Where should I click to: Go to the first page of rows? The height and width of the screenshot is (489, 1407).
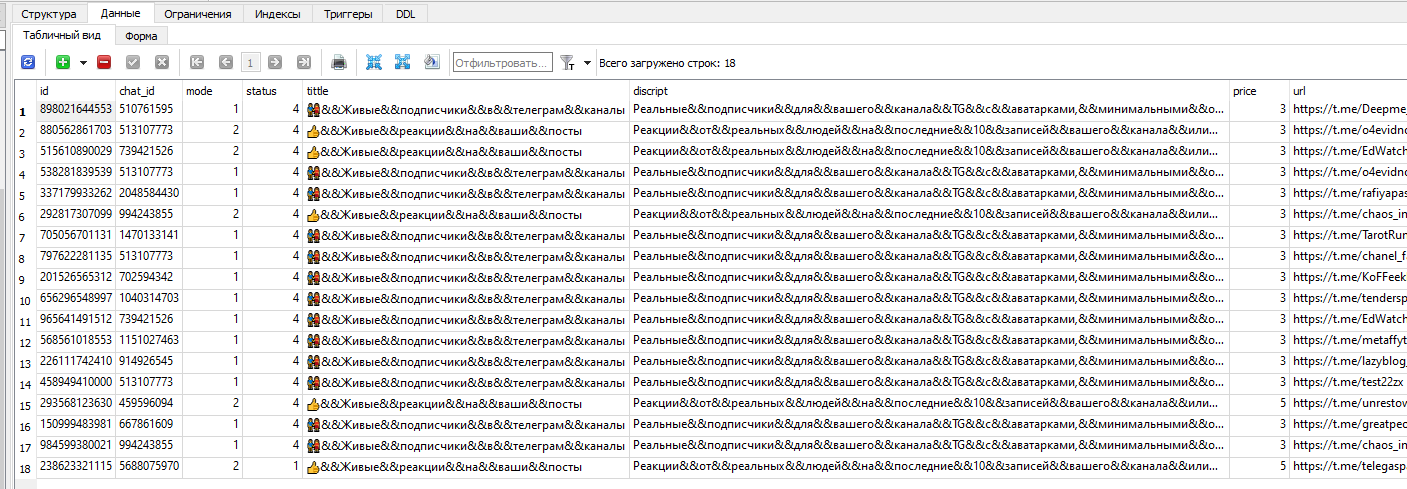[x=197, y=62]
